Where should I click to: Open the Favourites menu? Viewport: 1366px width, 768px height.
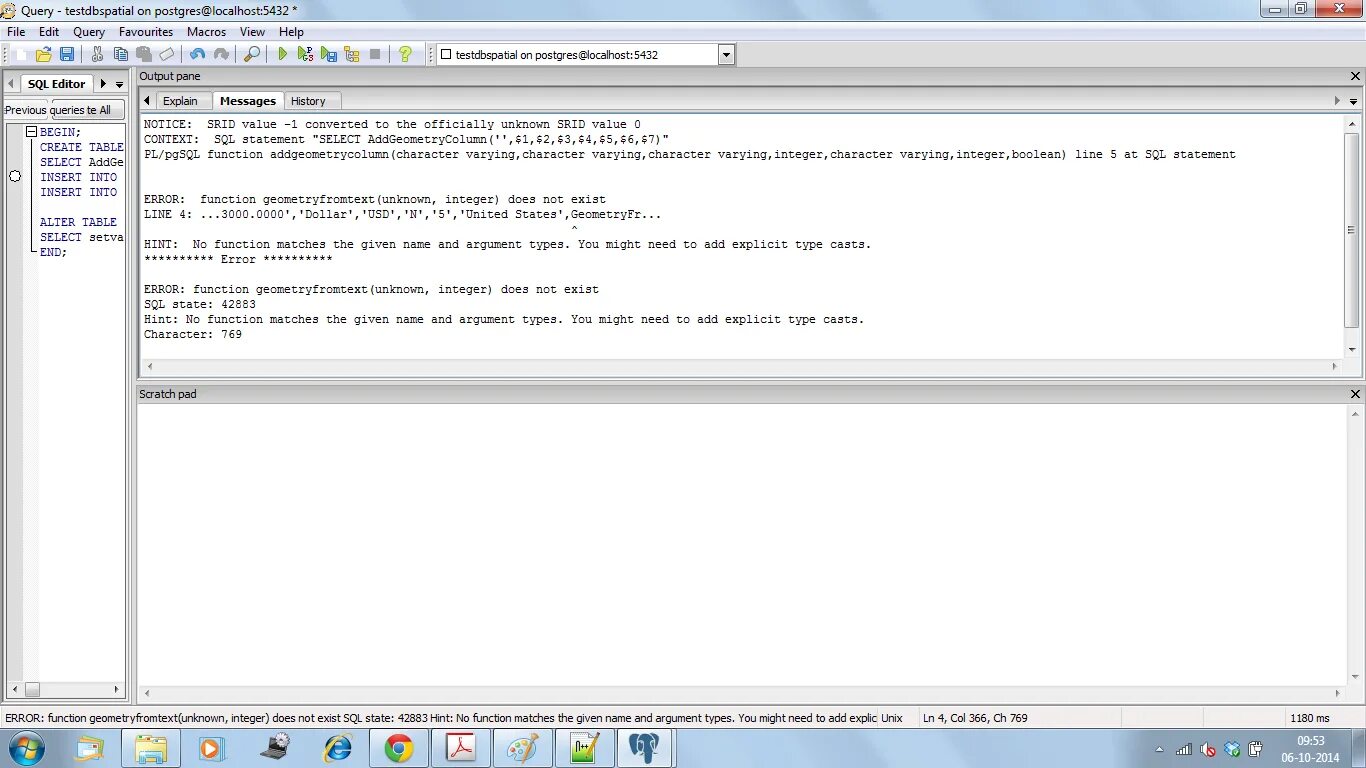[146, 32]
